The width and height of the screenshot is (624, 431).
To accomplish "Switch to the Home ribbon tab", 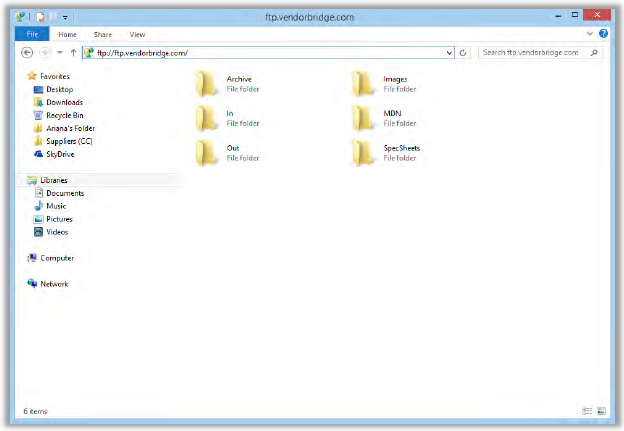I will point(67,35).
